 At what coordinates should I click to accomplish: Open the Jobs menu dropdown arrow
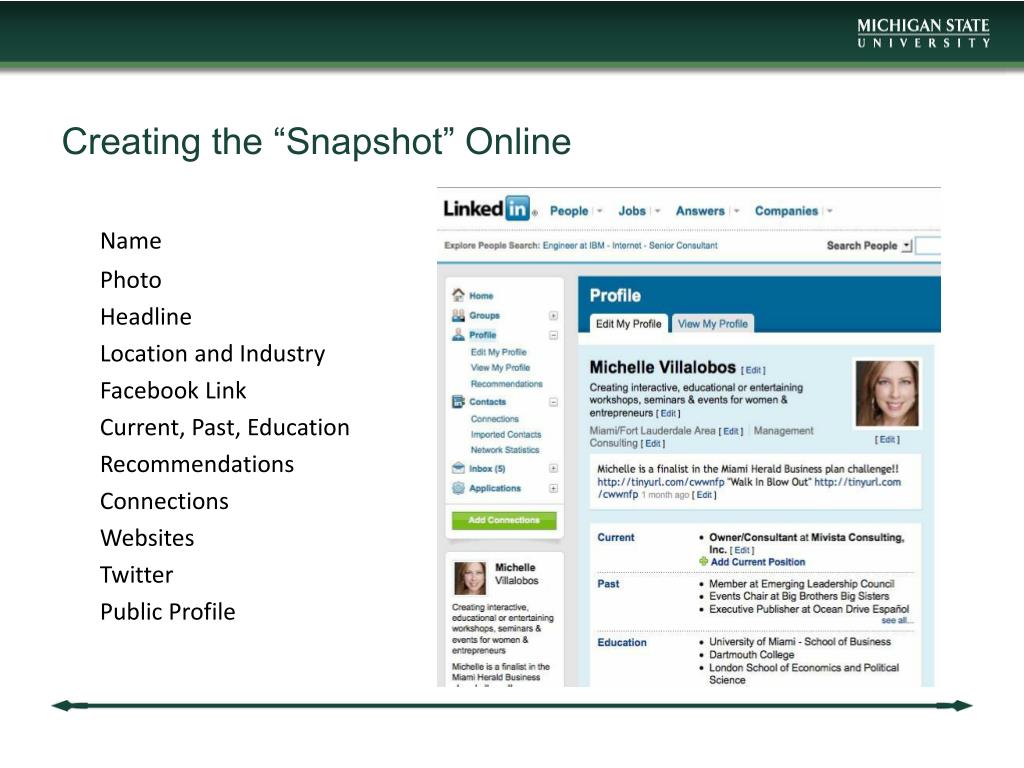(658, 211)
